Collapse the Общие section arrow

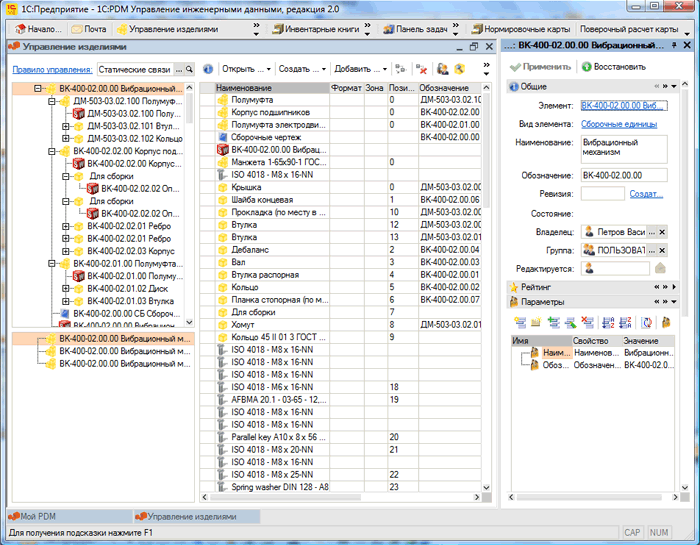pos(674,86)
